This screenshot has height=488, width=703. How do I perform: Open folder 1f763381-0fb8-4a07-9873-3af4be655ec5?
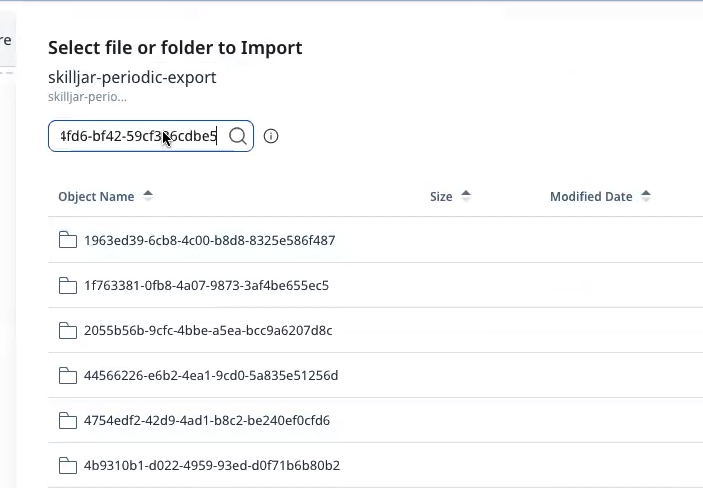click(206, 285)
